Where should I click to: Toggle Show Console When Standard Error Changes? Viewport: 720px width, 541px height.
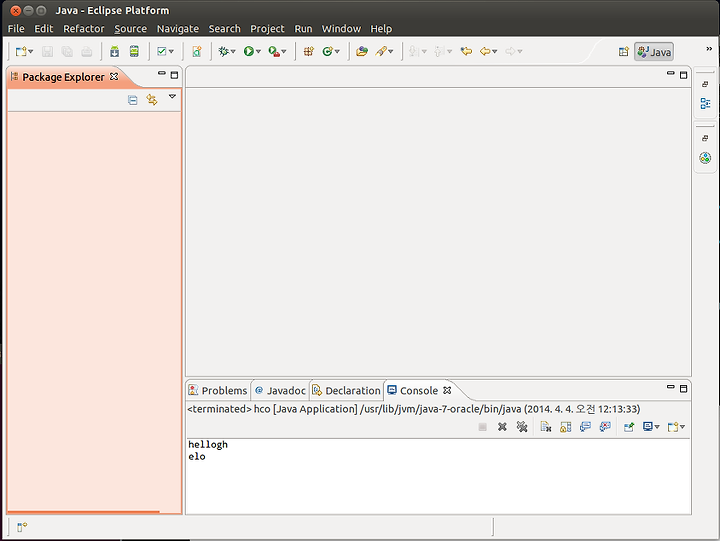[605, 427]
